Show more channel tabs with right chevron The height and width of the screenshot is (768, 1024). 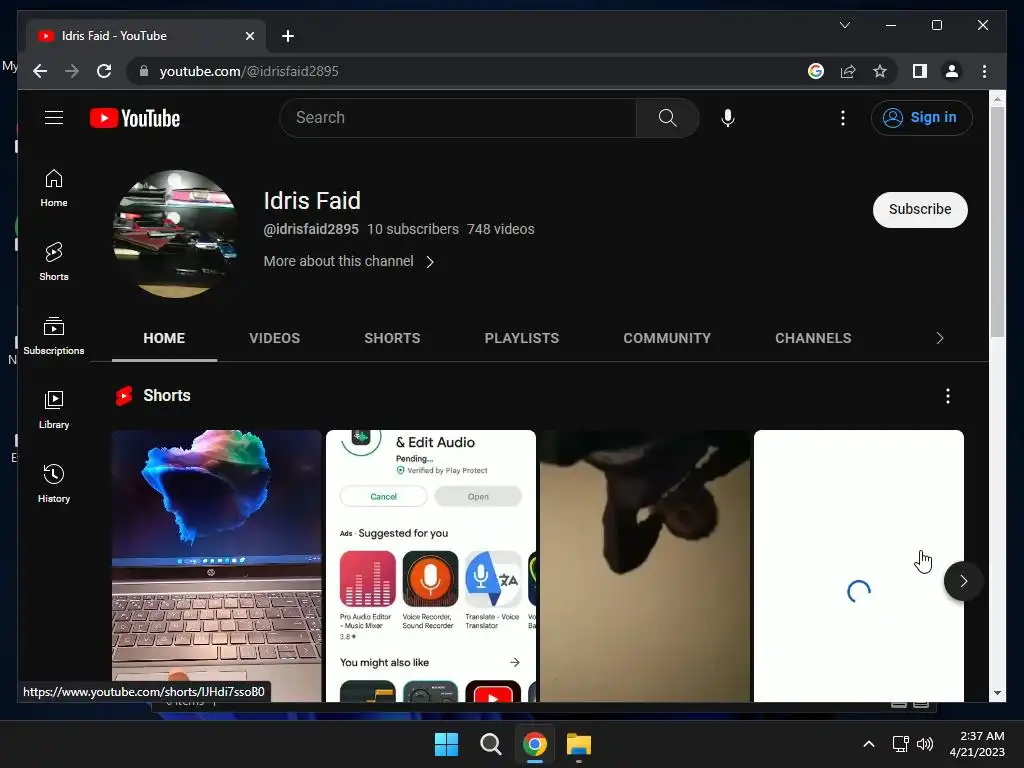[940, 338]
